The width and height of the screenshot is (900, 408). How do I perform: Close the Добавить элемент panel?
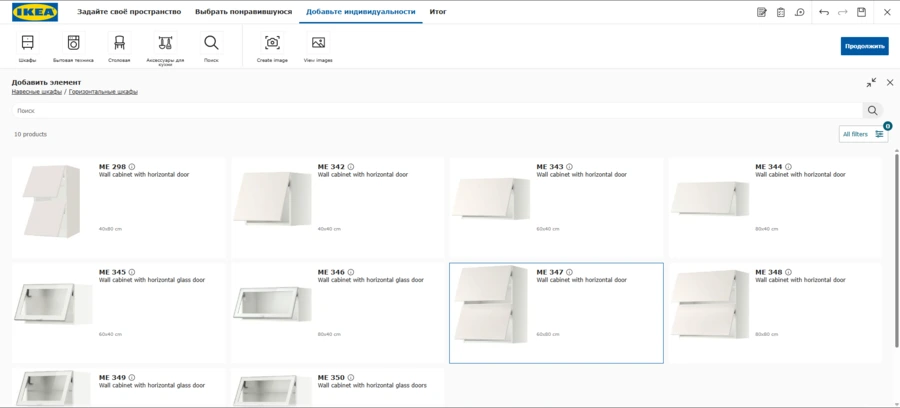click(890, 83)
